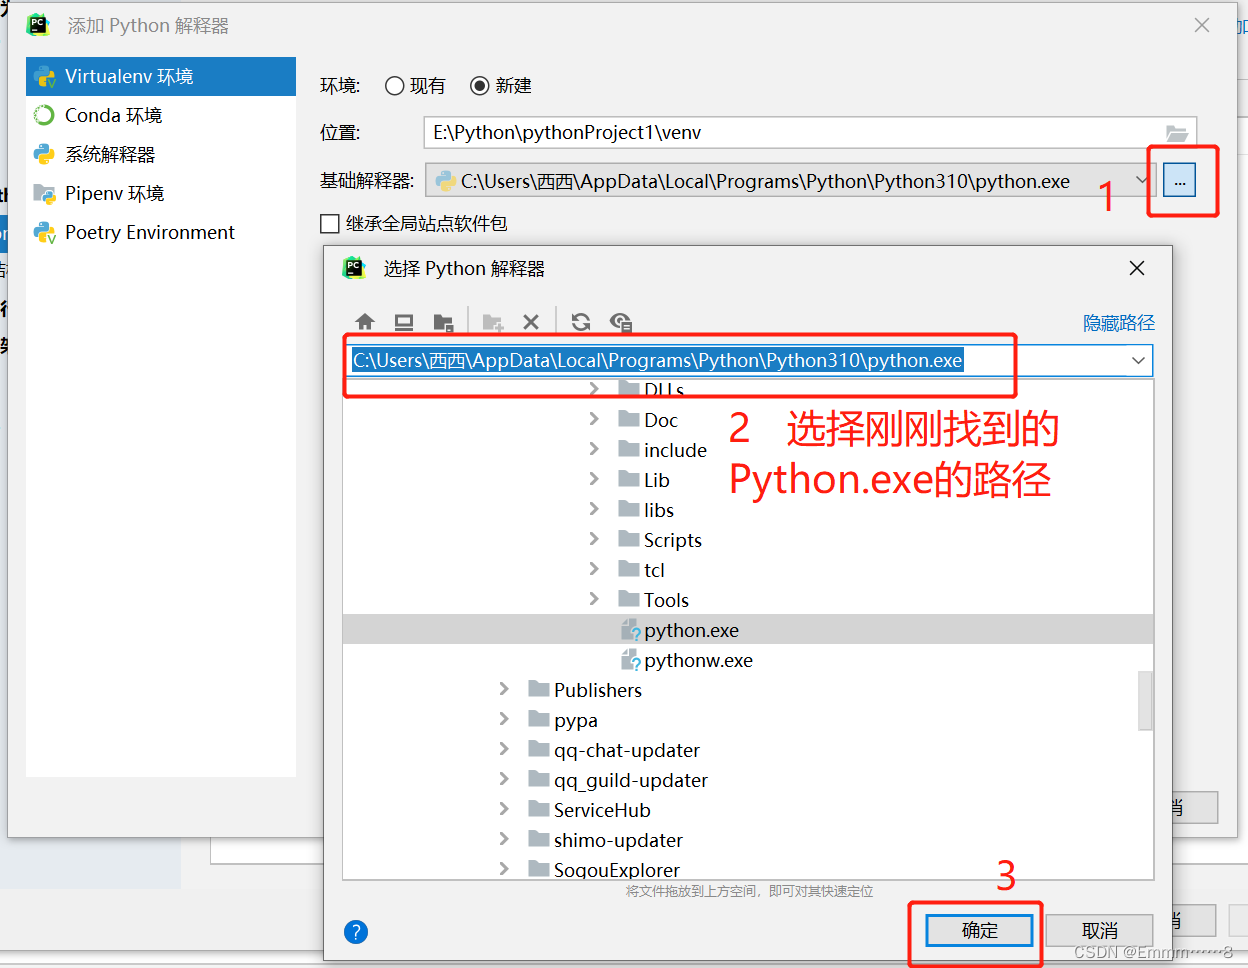Click the Home directory icon
Screen dimensions: 1248x968
[365, 322]
